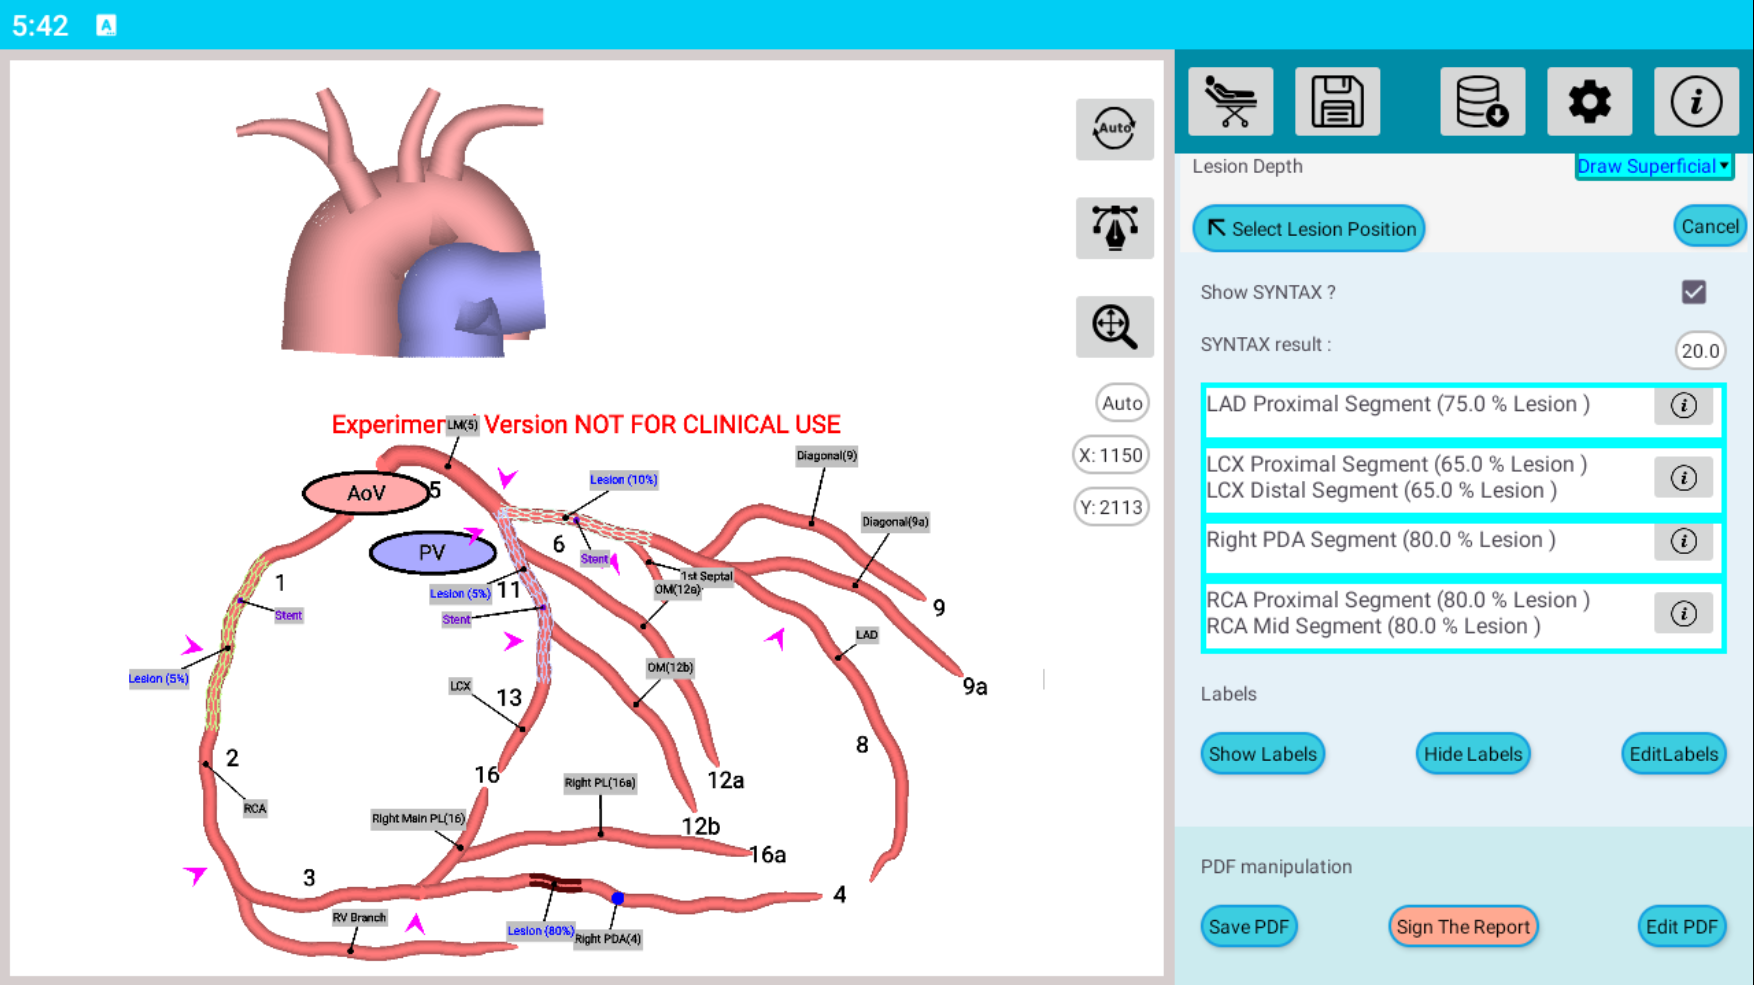Viewport: 1754px width, 985px height.
Task: Click the top toolbar info icon
Action: tap(1696, 102)
